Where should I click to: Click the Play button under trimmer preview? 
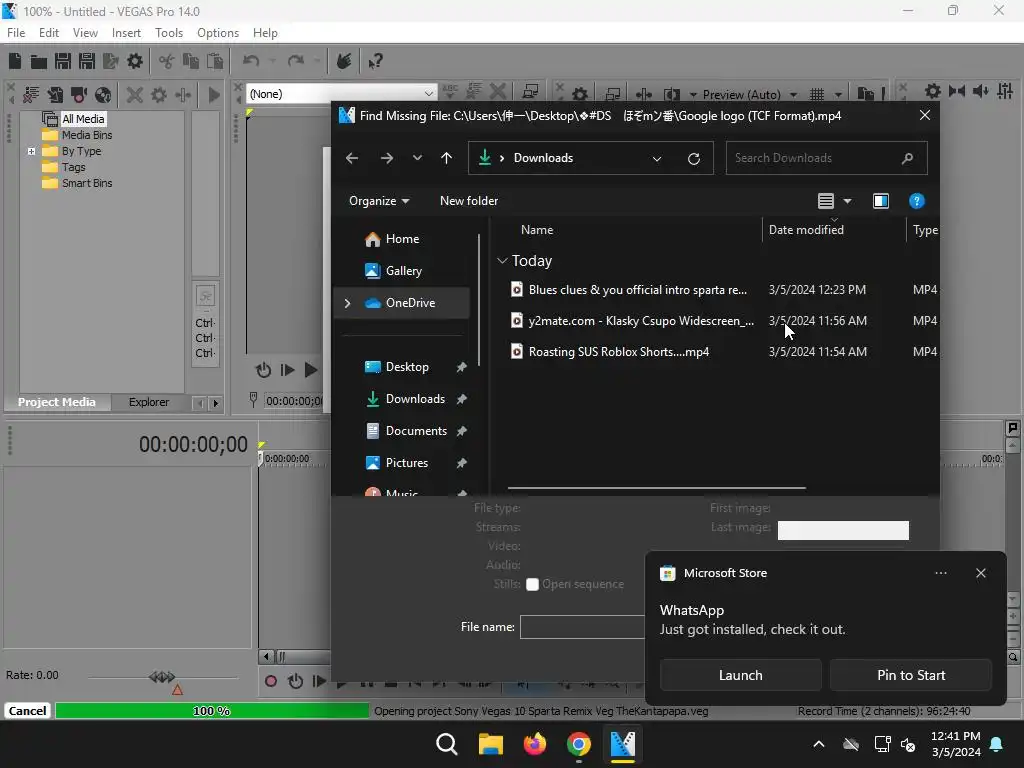click(x=311, y=370)
